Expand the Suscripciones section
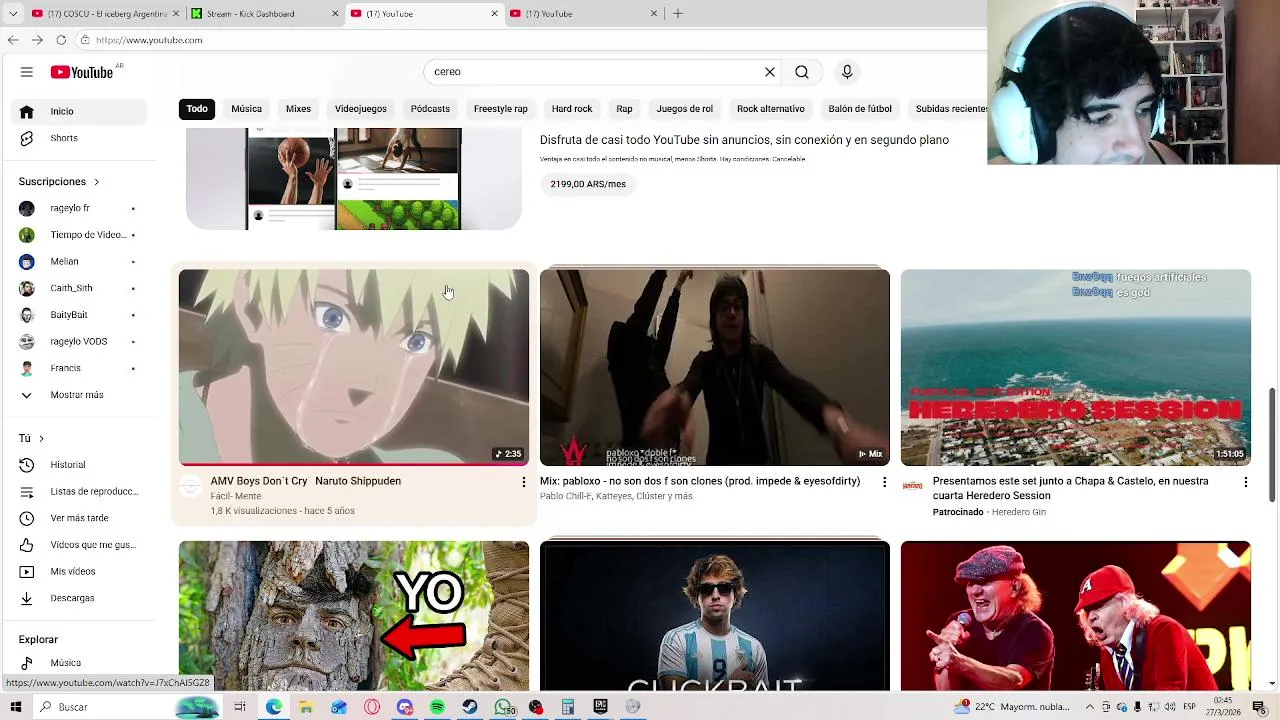The width and height of the screenshot is (1280, 720). tap(59, 182)
